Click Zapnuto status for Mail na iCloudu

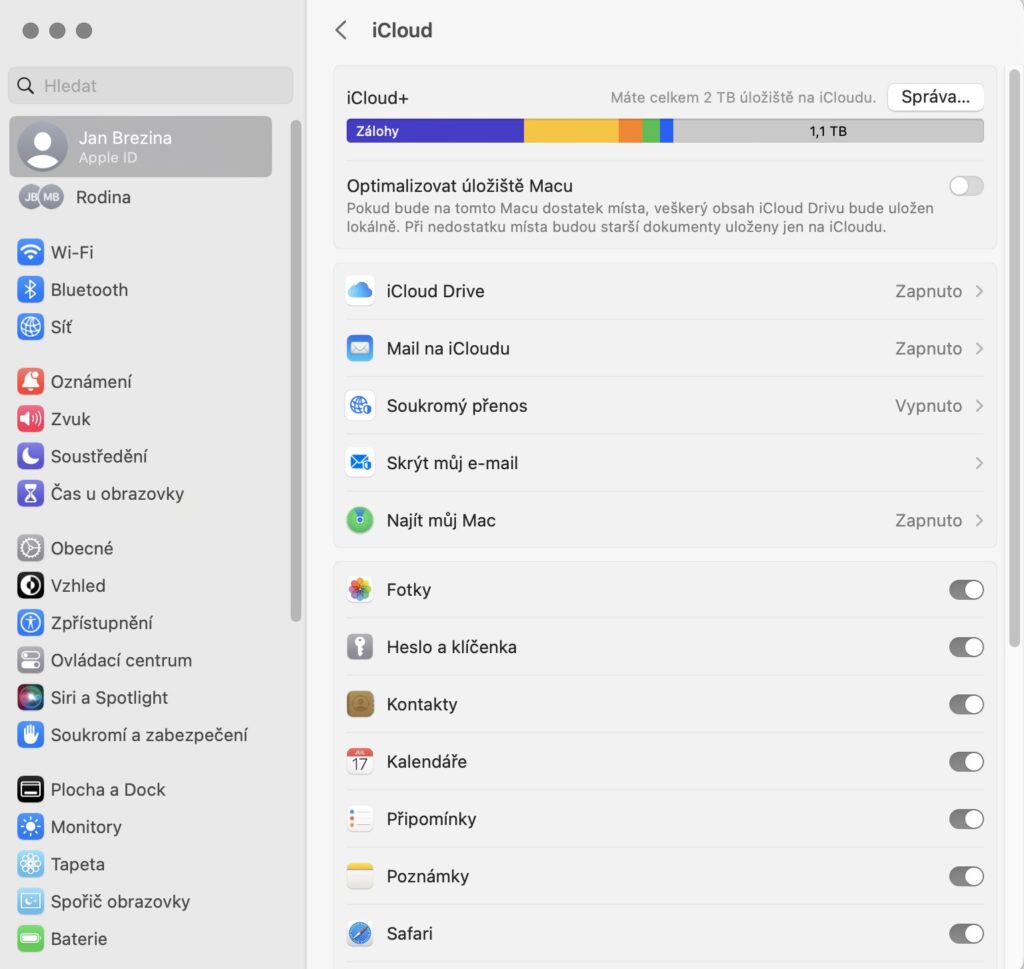[x=928, y=349]
